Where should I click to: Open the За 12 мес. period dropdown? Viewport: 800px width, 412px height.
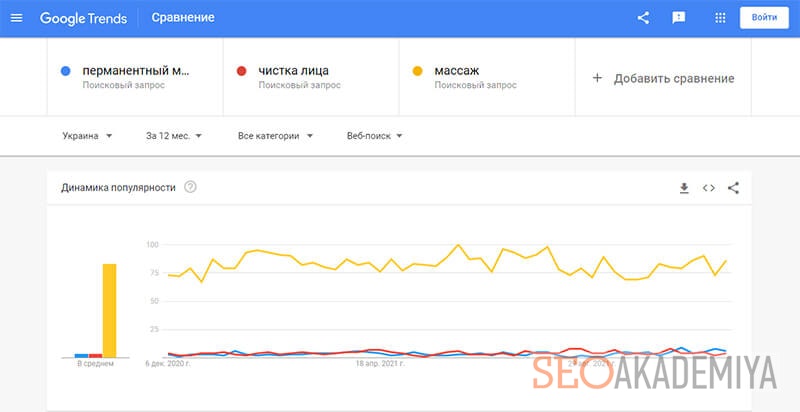pyautogui.click(x=174, y=136)
